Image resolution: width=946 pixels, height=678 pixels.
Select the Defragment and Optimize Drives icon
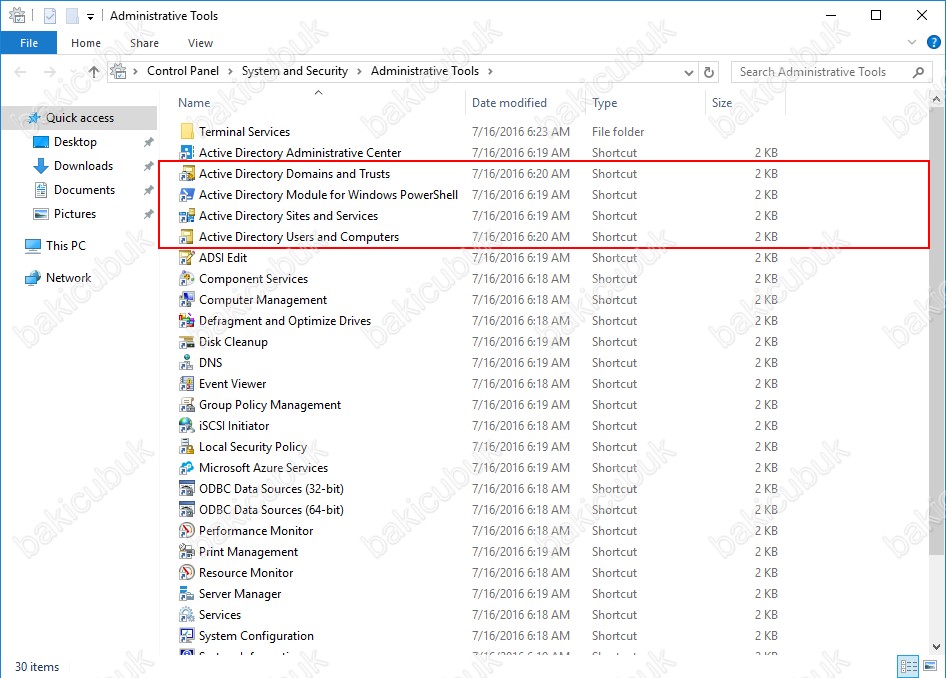[187, 321]
